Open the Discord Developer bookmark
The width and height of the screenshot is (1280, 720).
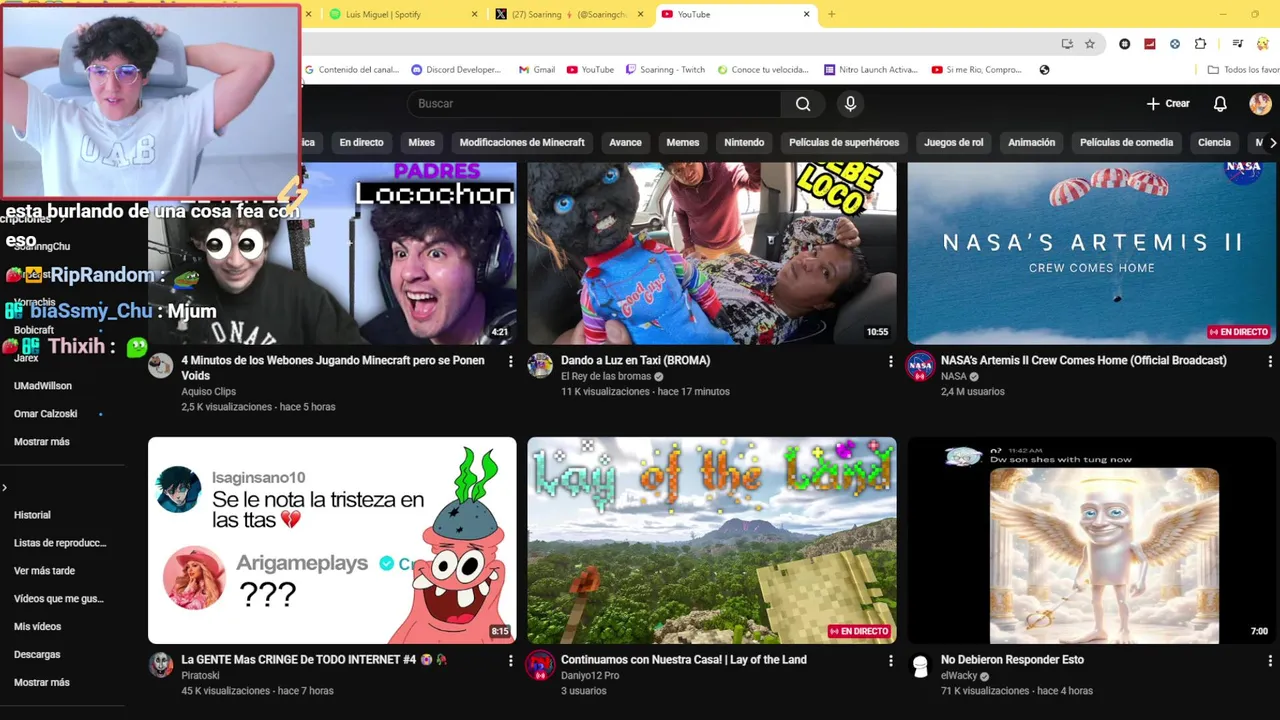456,70
